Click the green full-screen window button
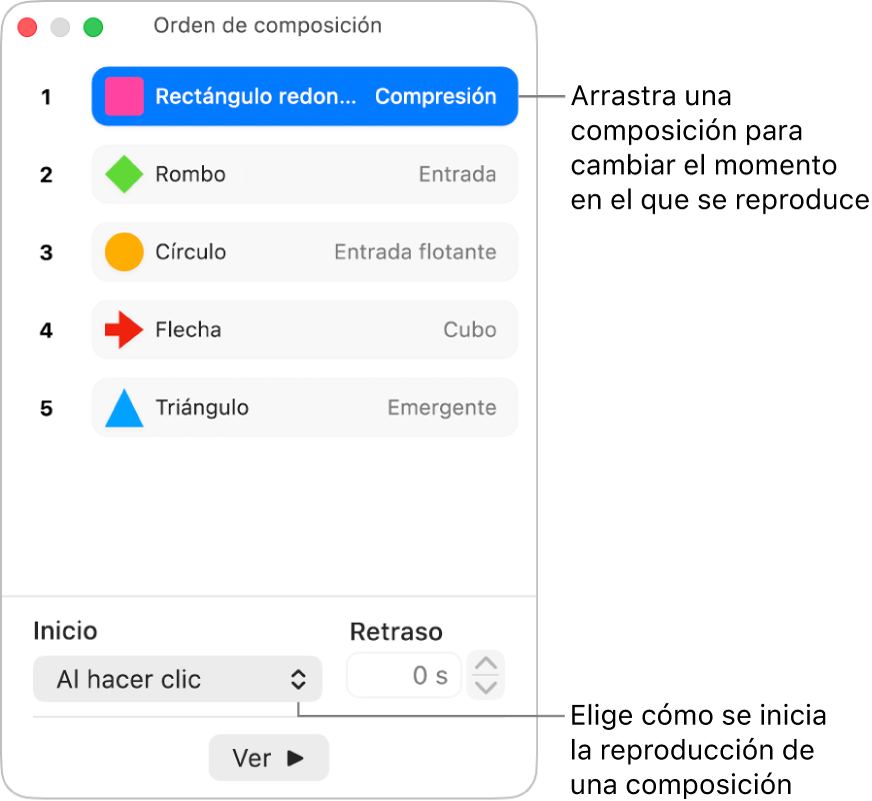 click(x=93, y=27)
